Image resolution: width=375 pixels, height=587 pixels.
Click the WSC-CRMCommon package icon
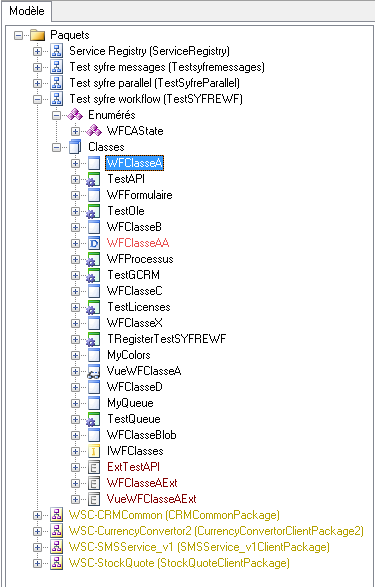pos(56,515)
